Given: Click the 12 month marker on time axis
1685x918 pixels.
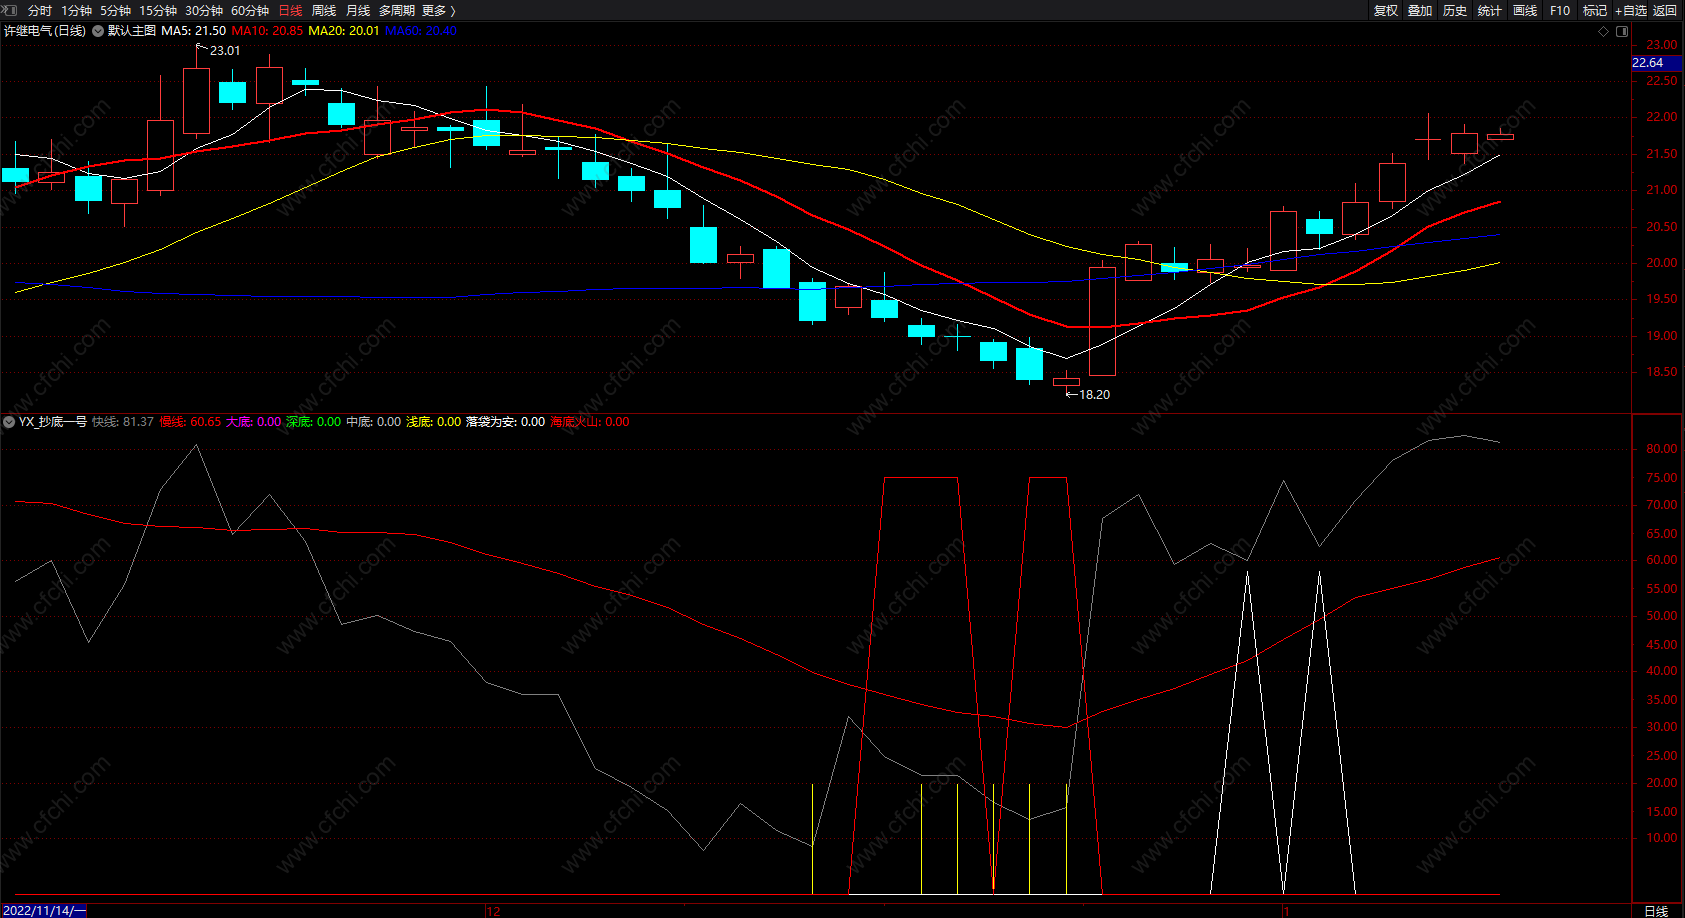Looking at the screenshot, I should [493, 911].
